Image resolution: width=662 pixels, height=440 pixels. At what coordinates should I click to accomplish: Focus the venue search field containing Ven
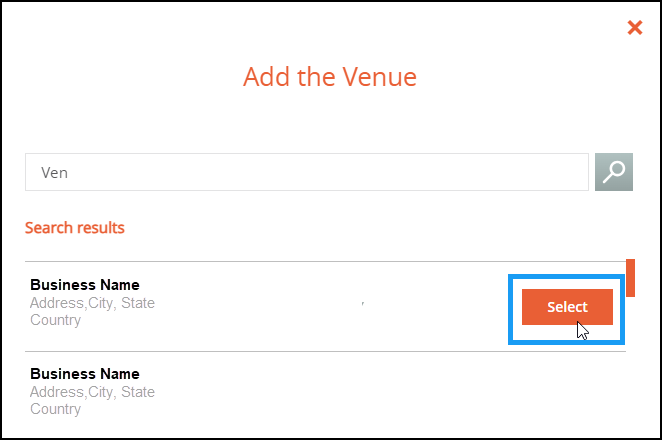[x=307, y=172]
